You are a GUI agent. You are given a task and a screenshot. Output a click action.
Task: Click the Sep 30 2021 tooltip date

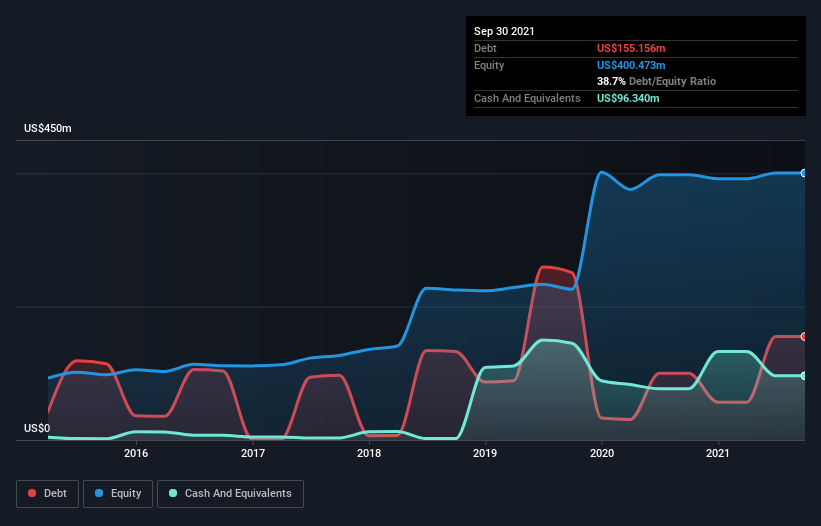(504, 31)
